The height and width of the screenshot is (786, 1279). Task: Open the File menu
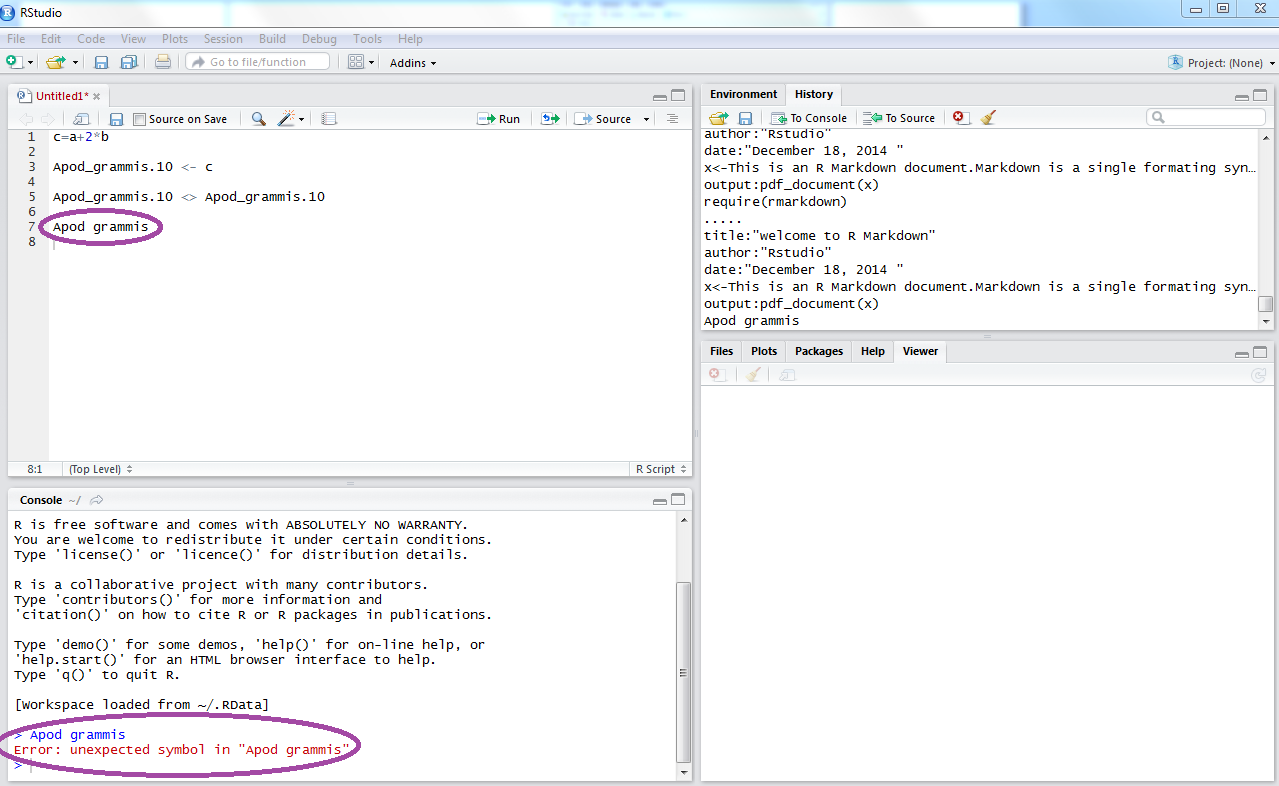click(16, 39)
